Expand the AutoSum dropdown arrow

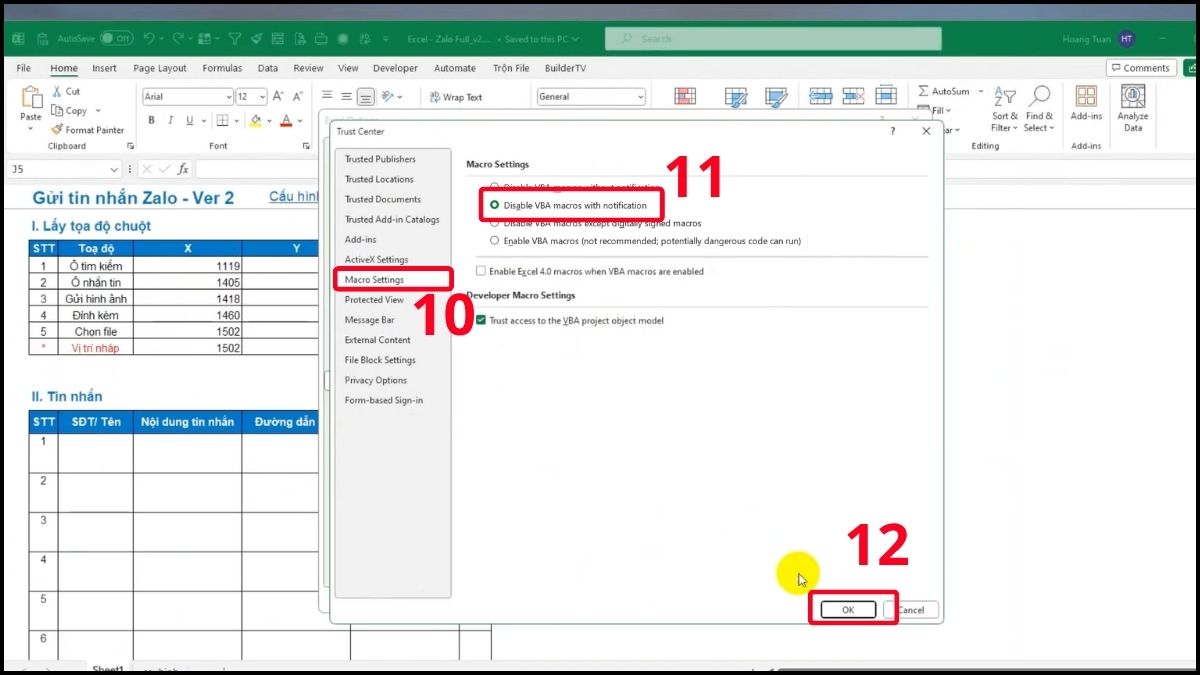point(981,91)
